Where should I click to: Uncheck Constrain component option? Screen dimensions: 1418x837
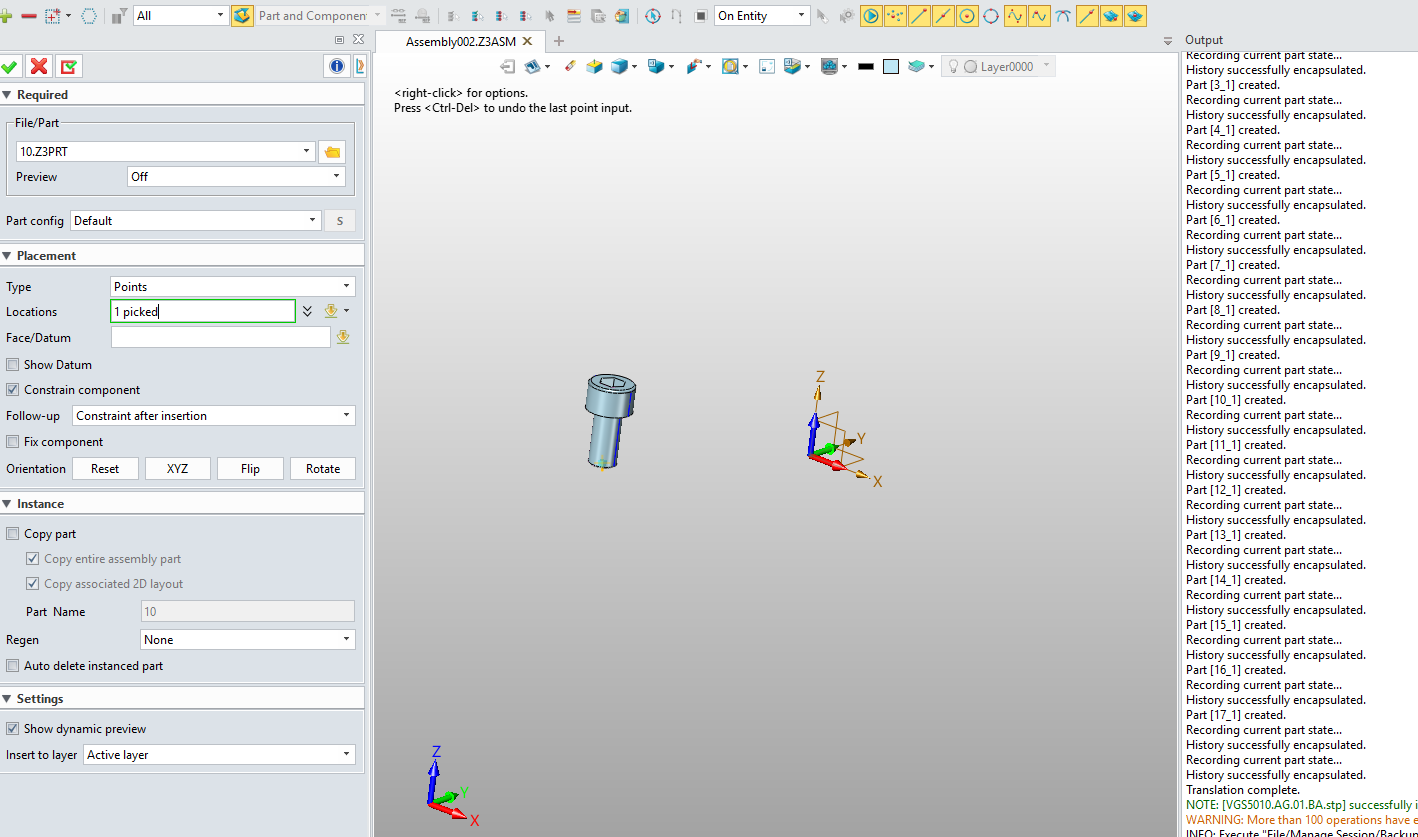[13, 390]
